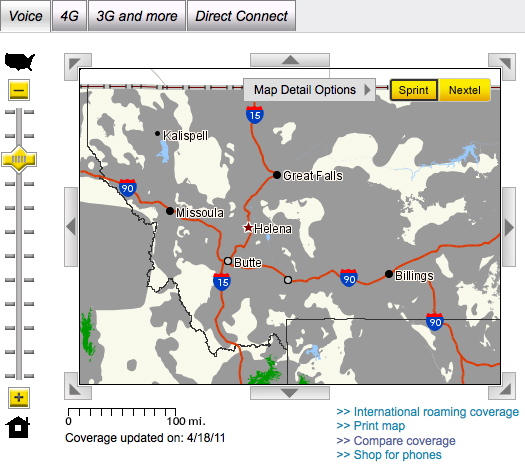
Task: Switch to the Voice tab
Action: [25, 16]
